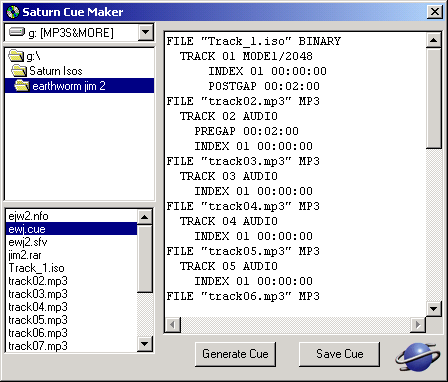Close the Saturn Cue Maker window
This screenshot has height=382, width=448.
(435, 12)
